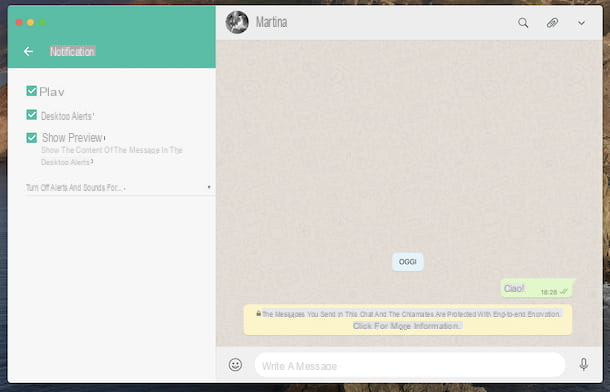Minimize the window with the yellow button
This screenshot has width=610, height=392.
[30, 23]
